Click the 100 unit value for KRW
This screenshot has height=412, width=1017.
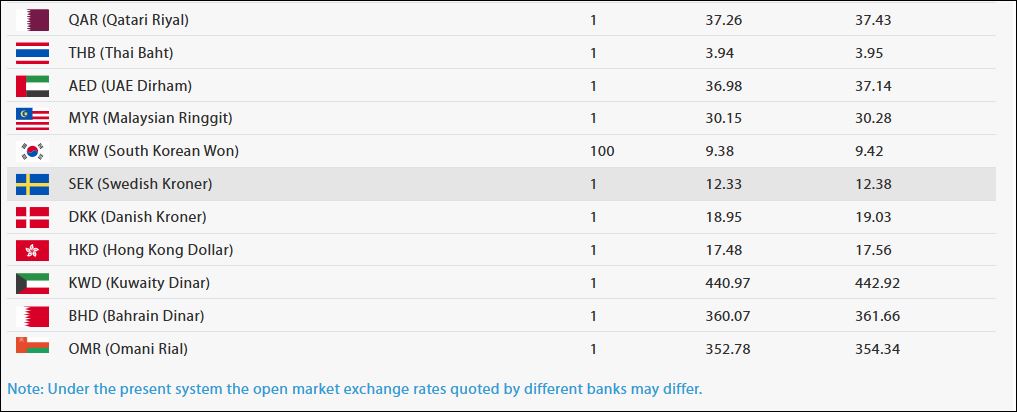tap(602, 151)
